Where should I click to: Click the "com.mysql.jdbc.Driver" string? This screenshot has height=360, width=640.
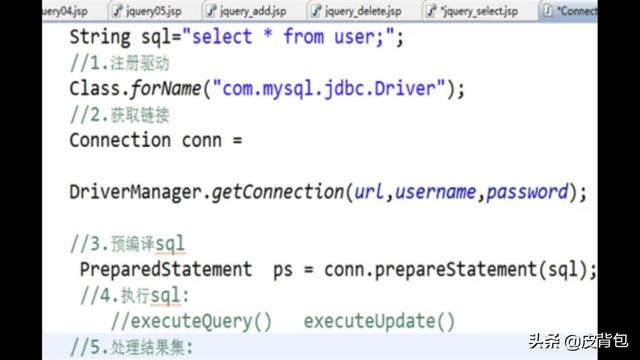[329, 89]
